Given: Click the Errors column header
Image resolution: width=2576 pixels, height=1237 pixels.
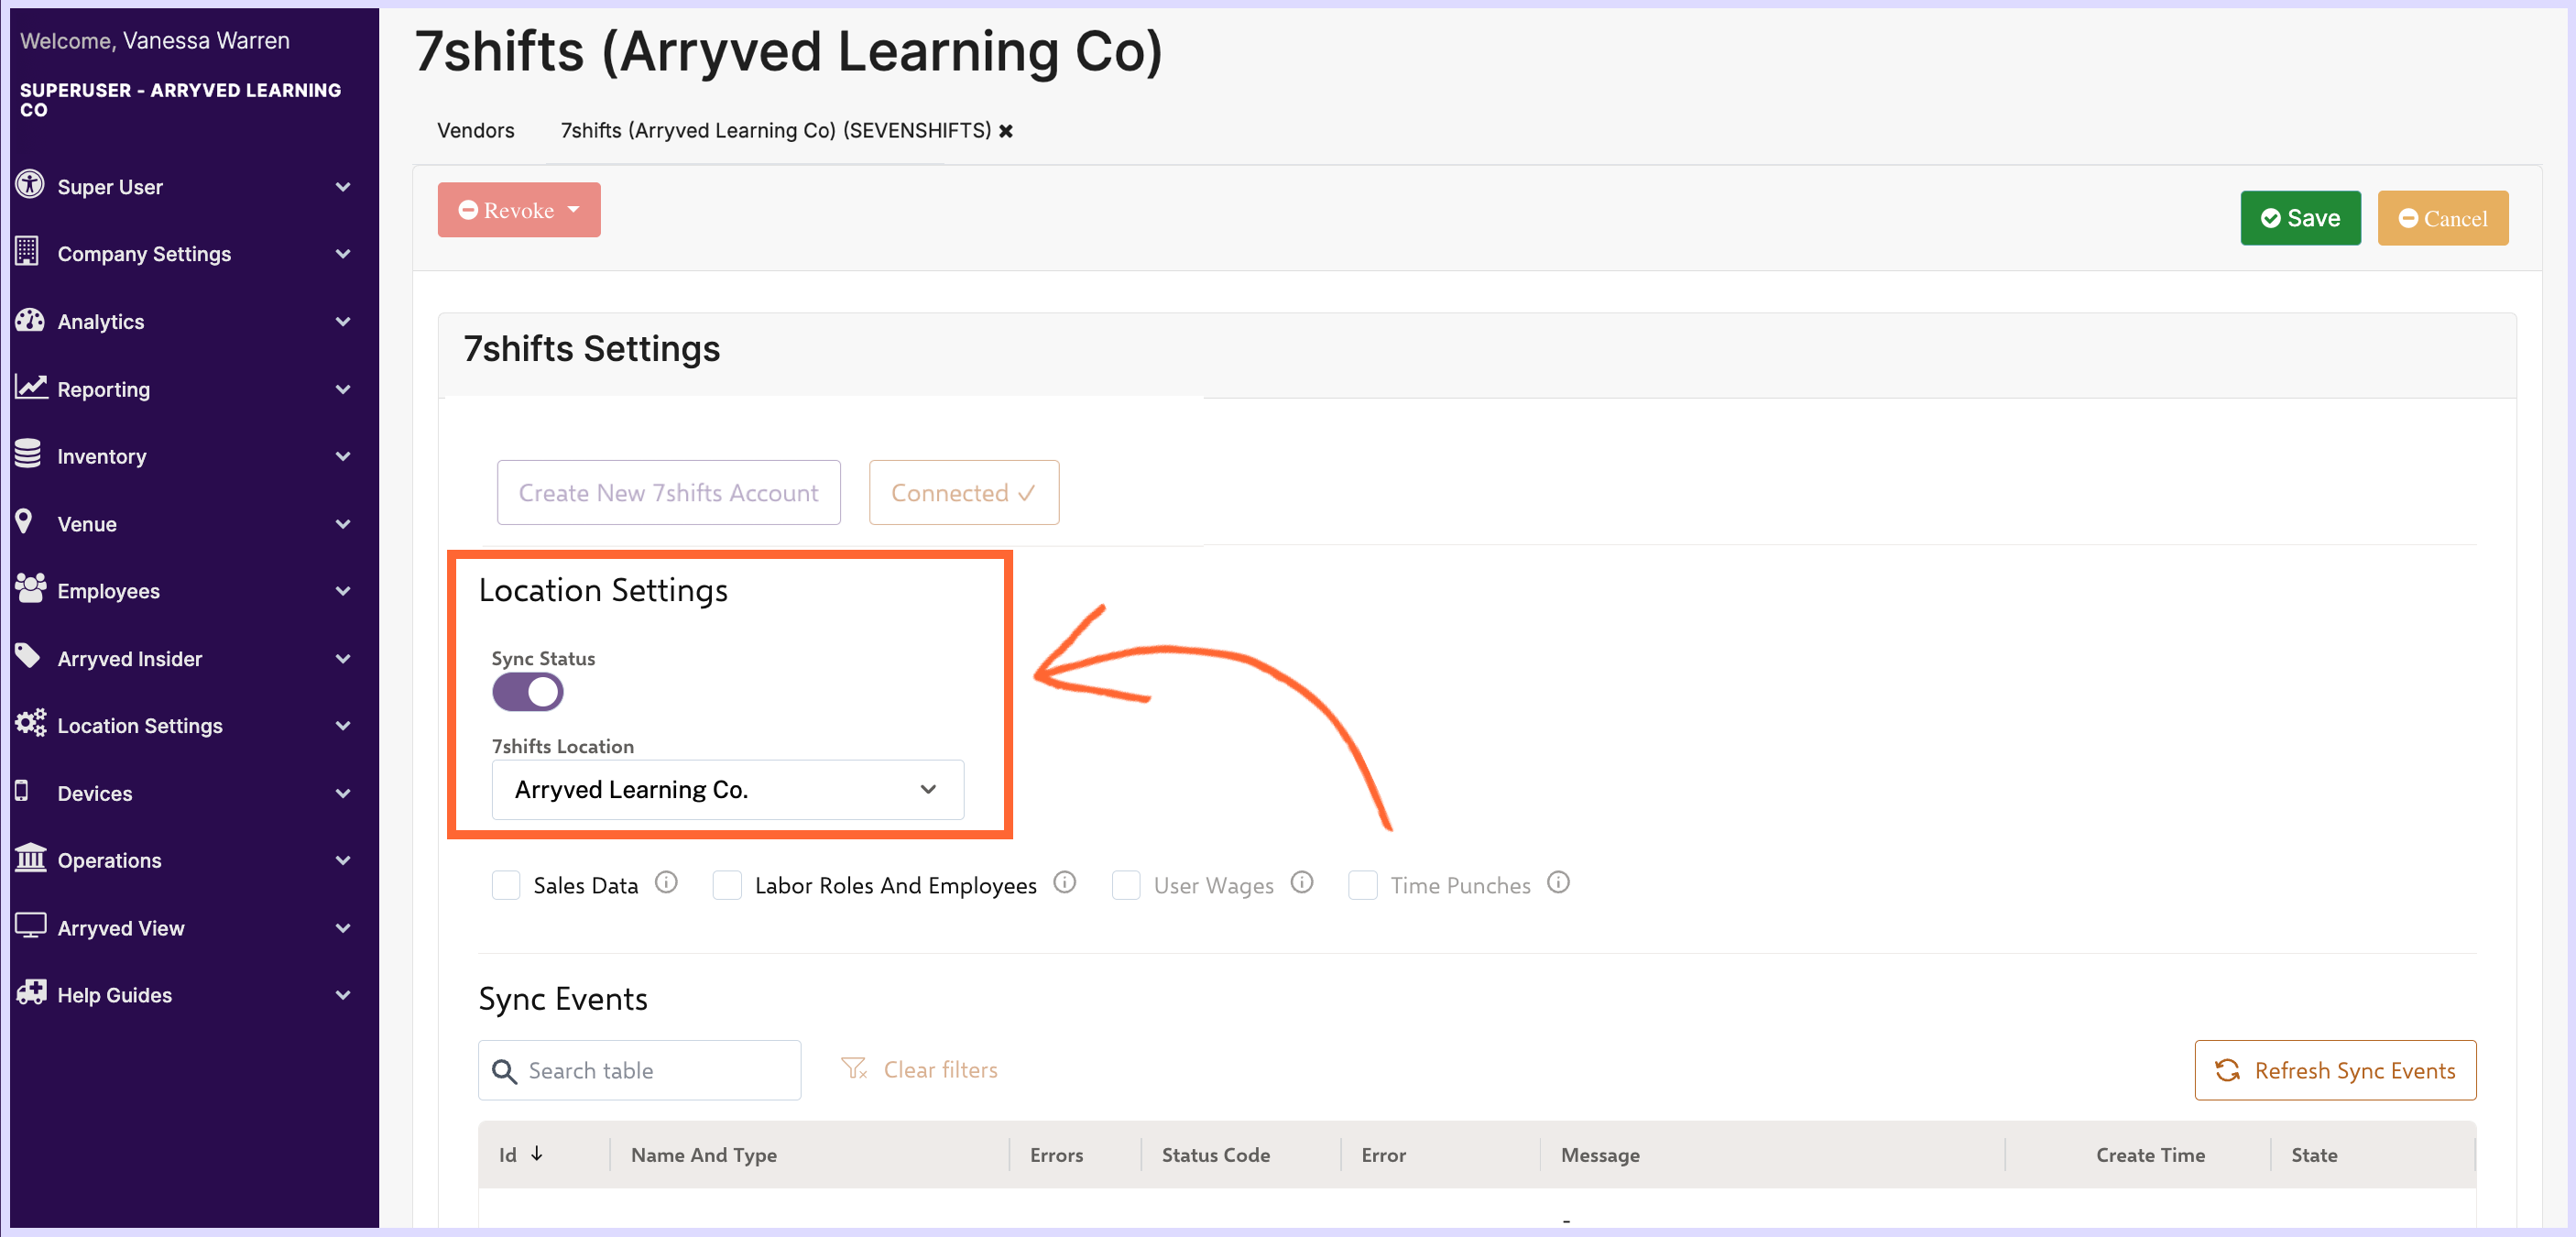Looking at the screenshot, I should [1056, 1155].
